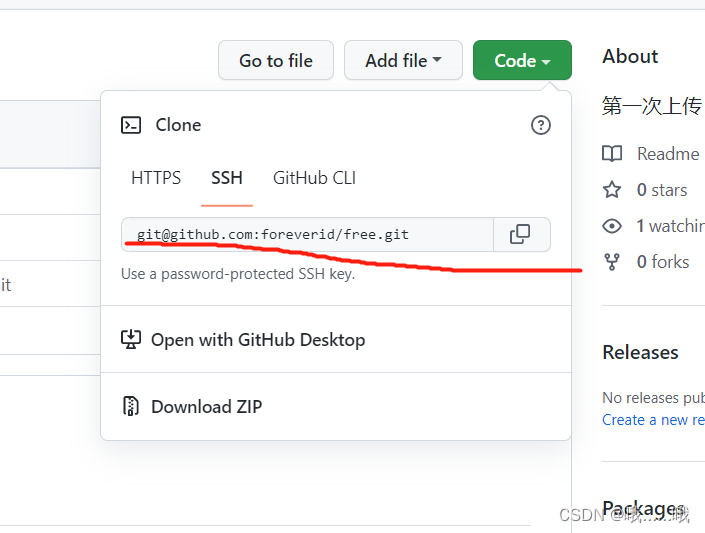Click the star icon next to stars
This screenshot has width=705, height=533.
(612, 190)
